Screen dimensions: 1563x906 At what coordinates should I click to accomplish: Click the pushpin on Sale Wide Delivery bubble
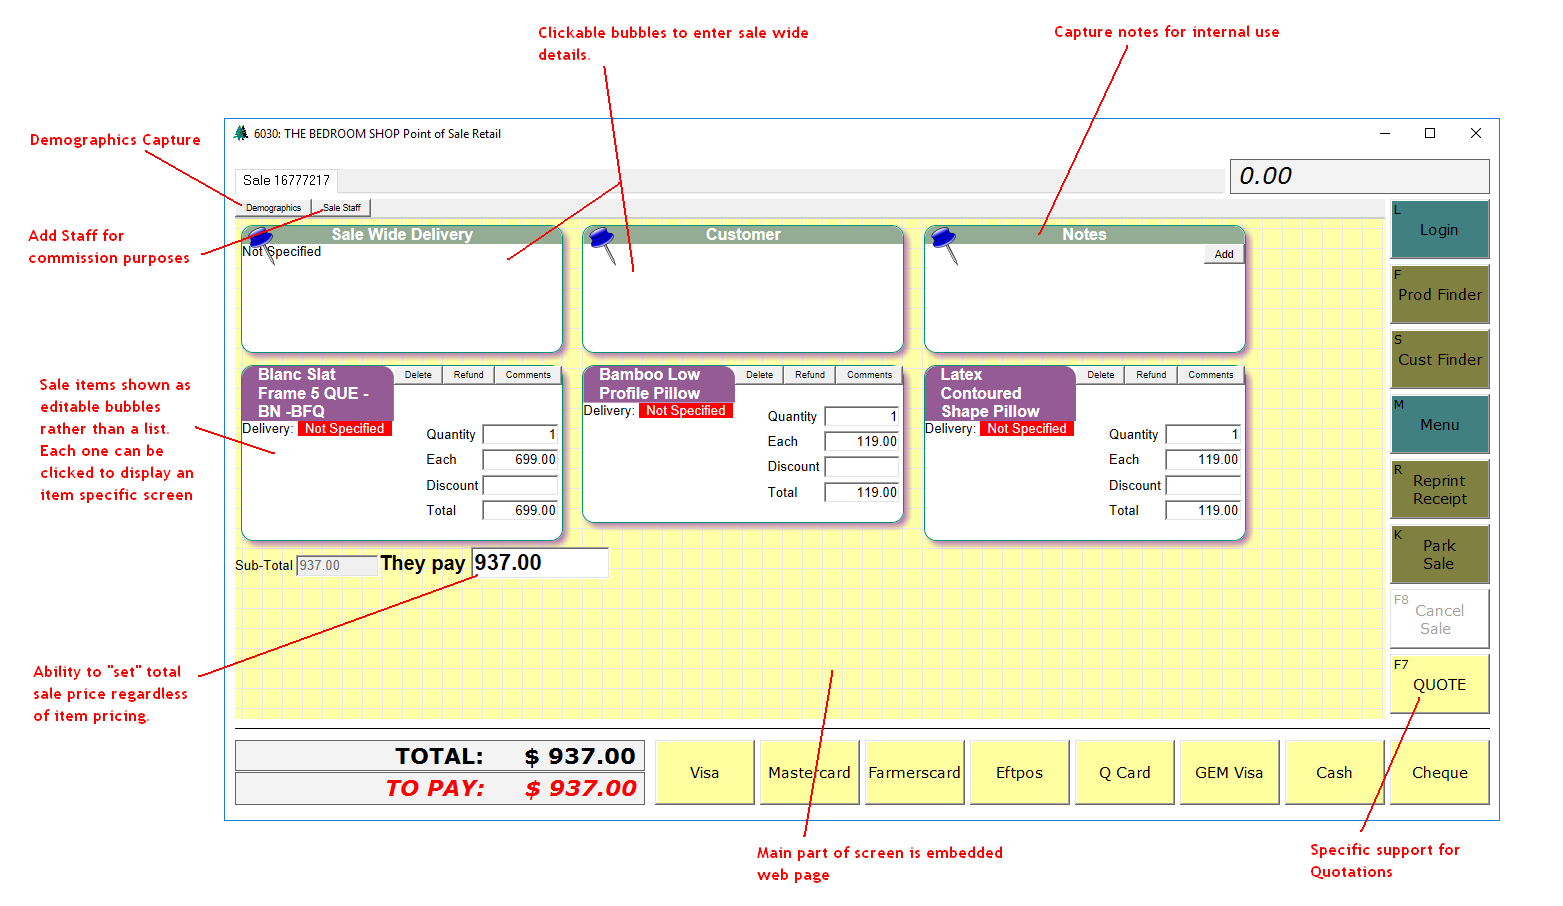[x=260, y=240]
